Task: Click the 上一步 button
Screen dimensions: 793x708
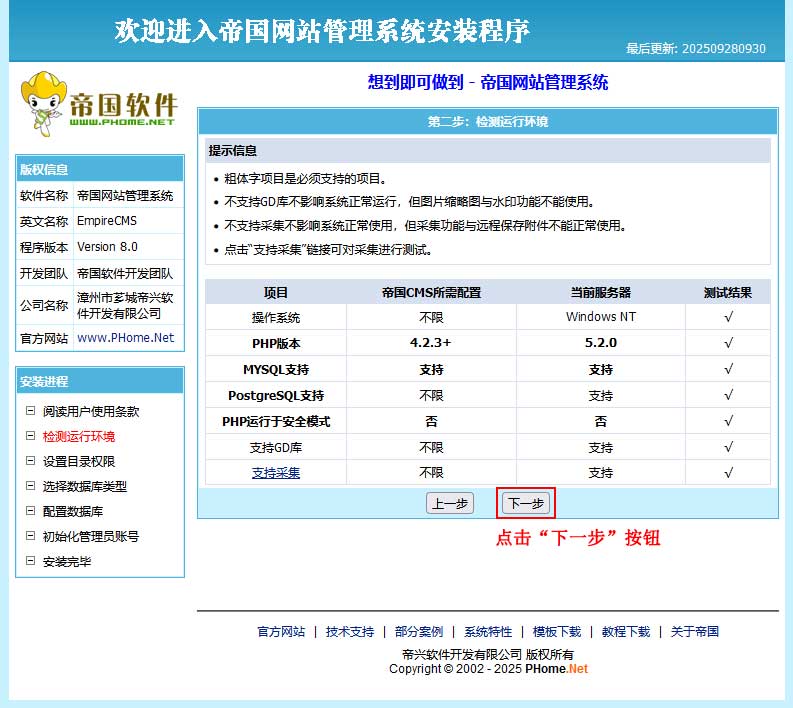Action: point(450,504)
